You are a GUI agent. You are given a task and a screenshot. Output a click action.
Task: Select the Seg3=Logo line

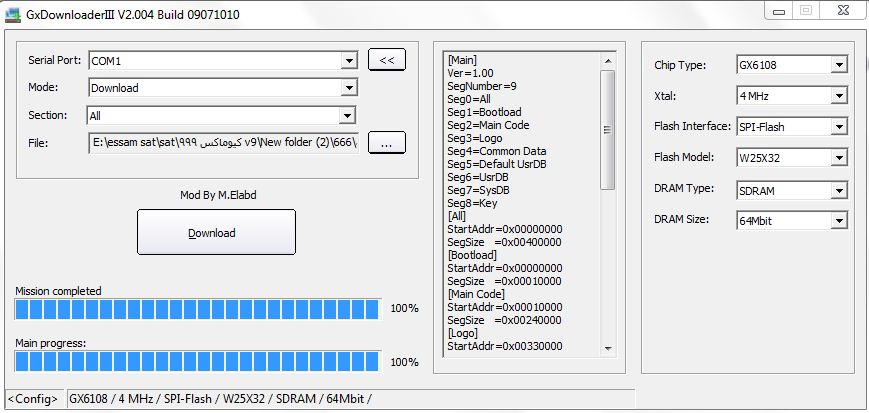[474, 138]
